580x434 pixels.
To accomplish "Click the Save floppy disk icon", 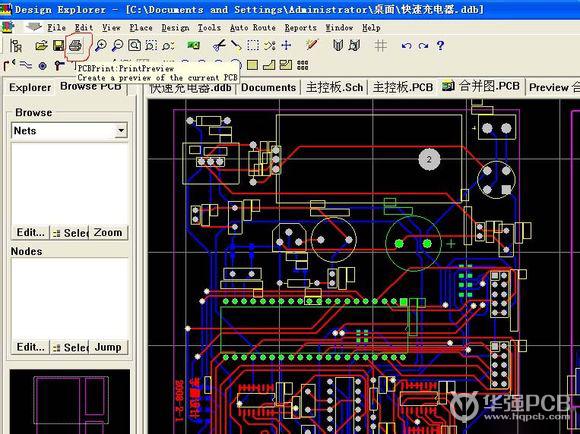I will [x=58, y=46].
